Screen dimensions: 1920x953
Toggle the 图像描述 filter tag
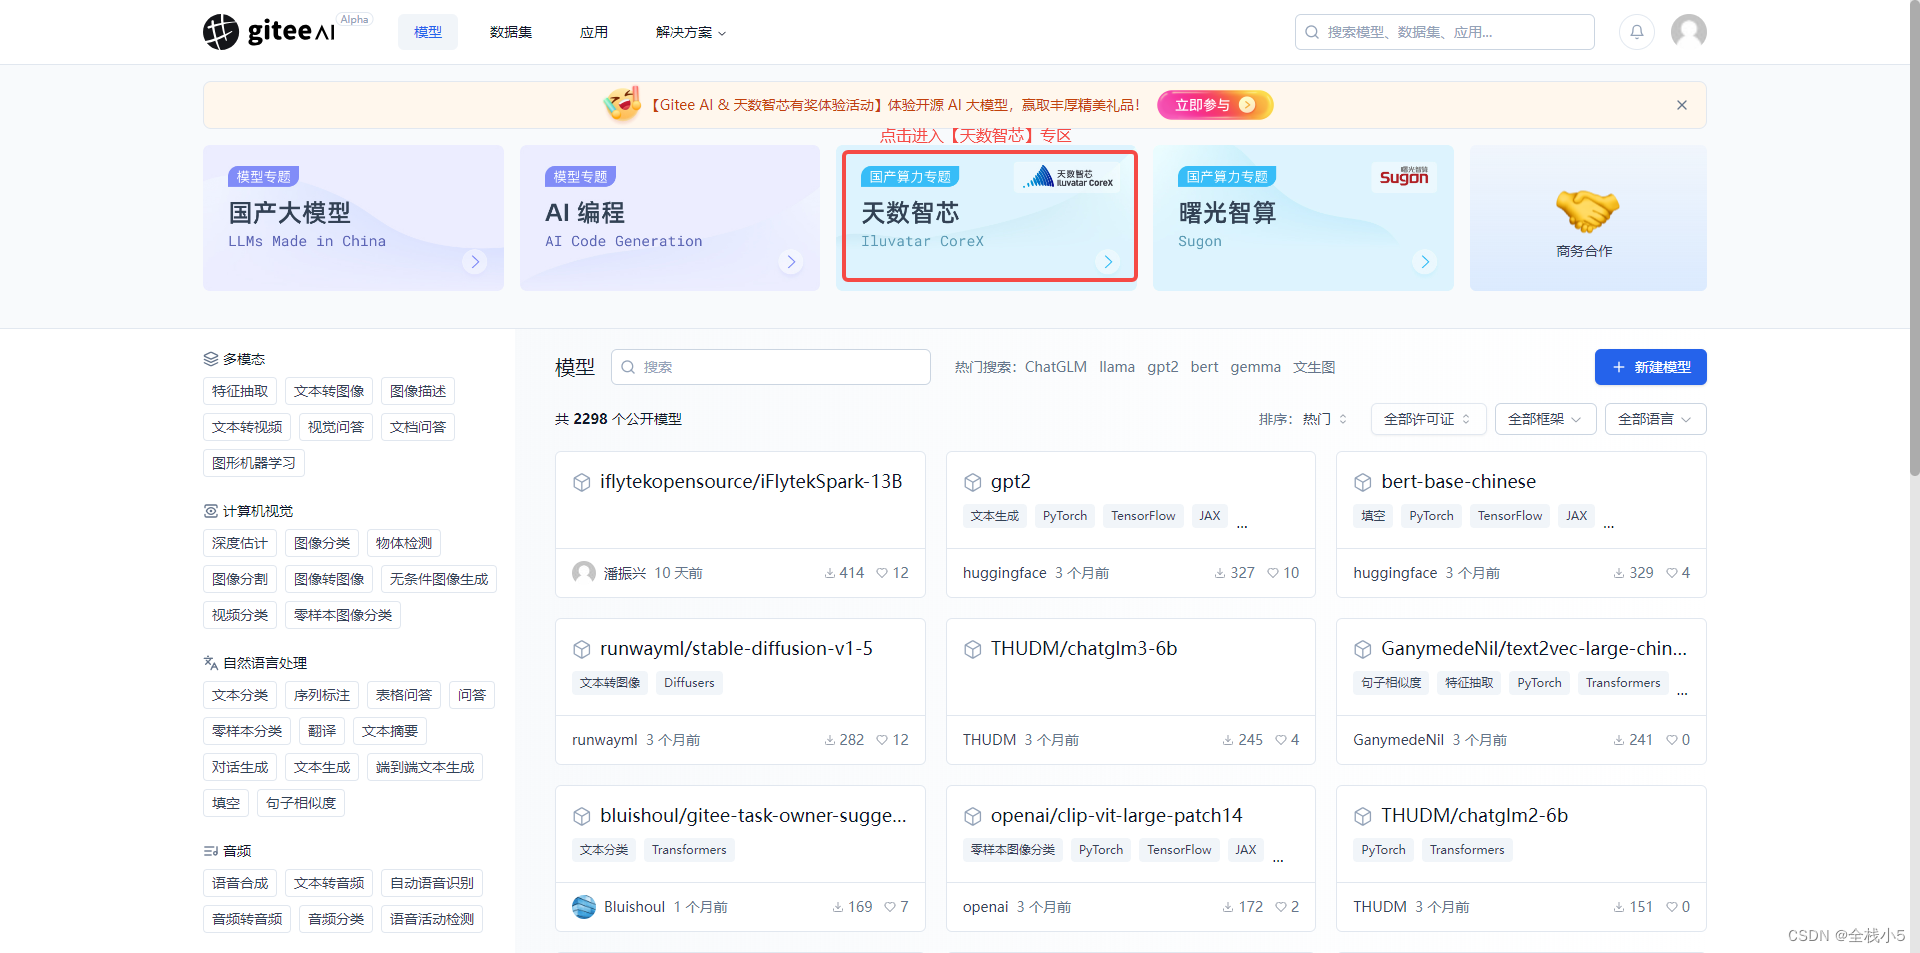418,391
